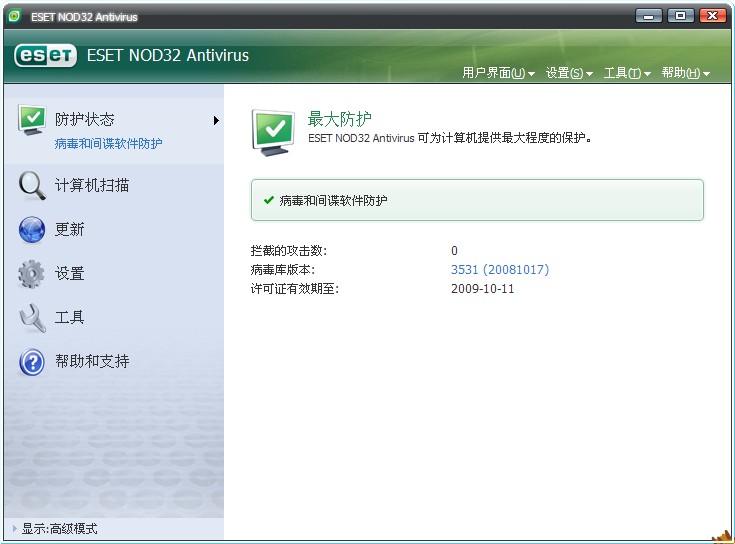Open the 工具(T) top menu
The height and width of the screenshot is (544, 735).
click(x=627, y=73)
